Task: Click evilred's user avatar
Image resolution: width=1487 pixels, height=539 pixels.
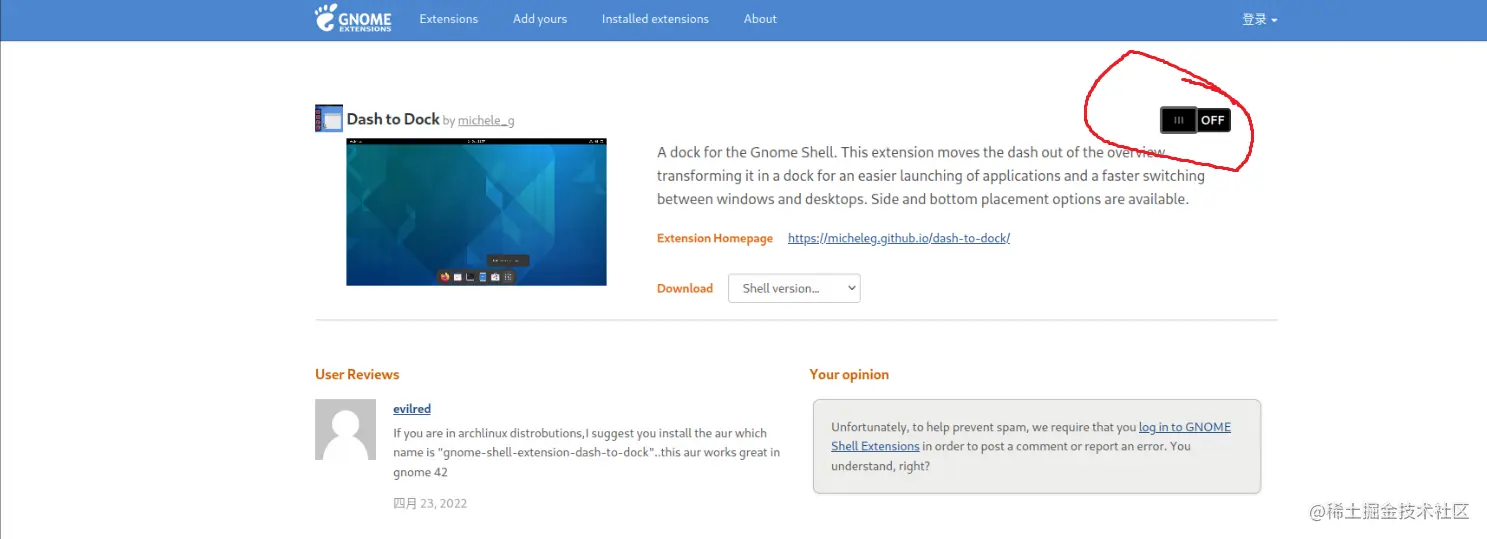Action: pyautogui.click(x=345, y=429)
